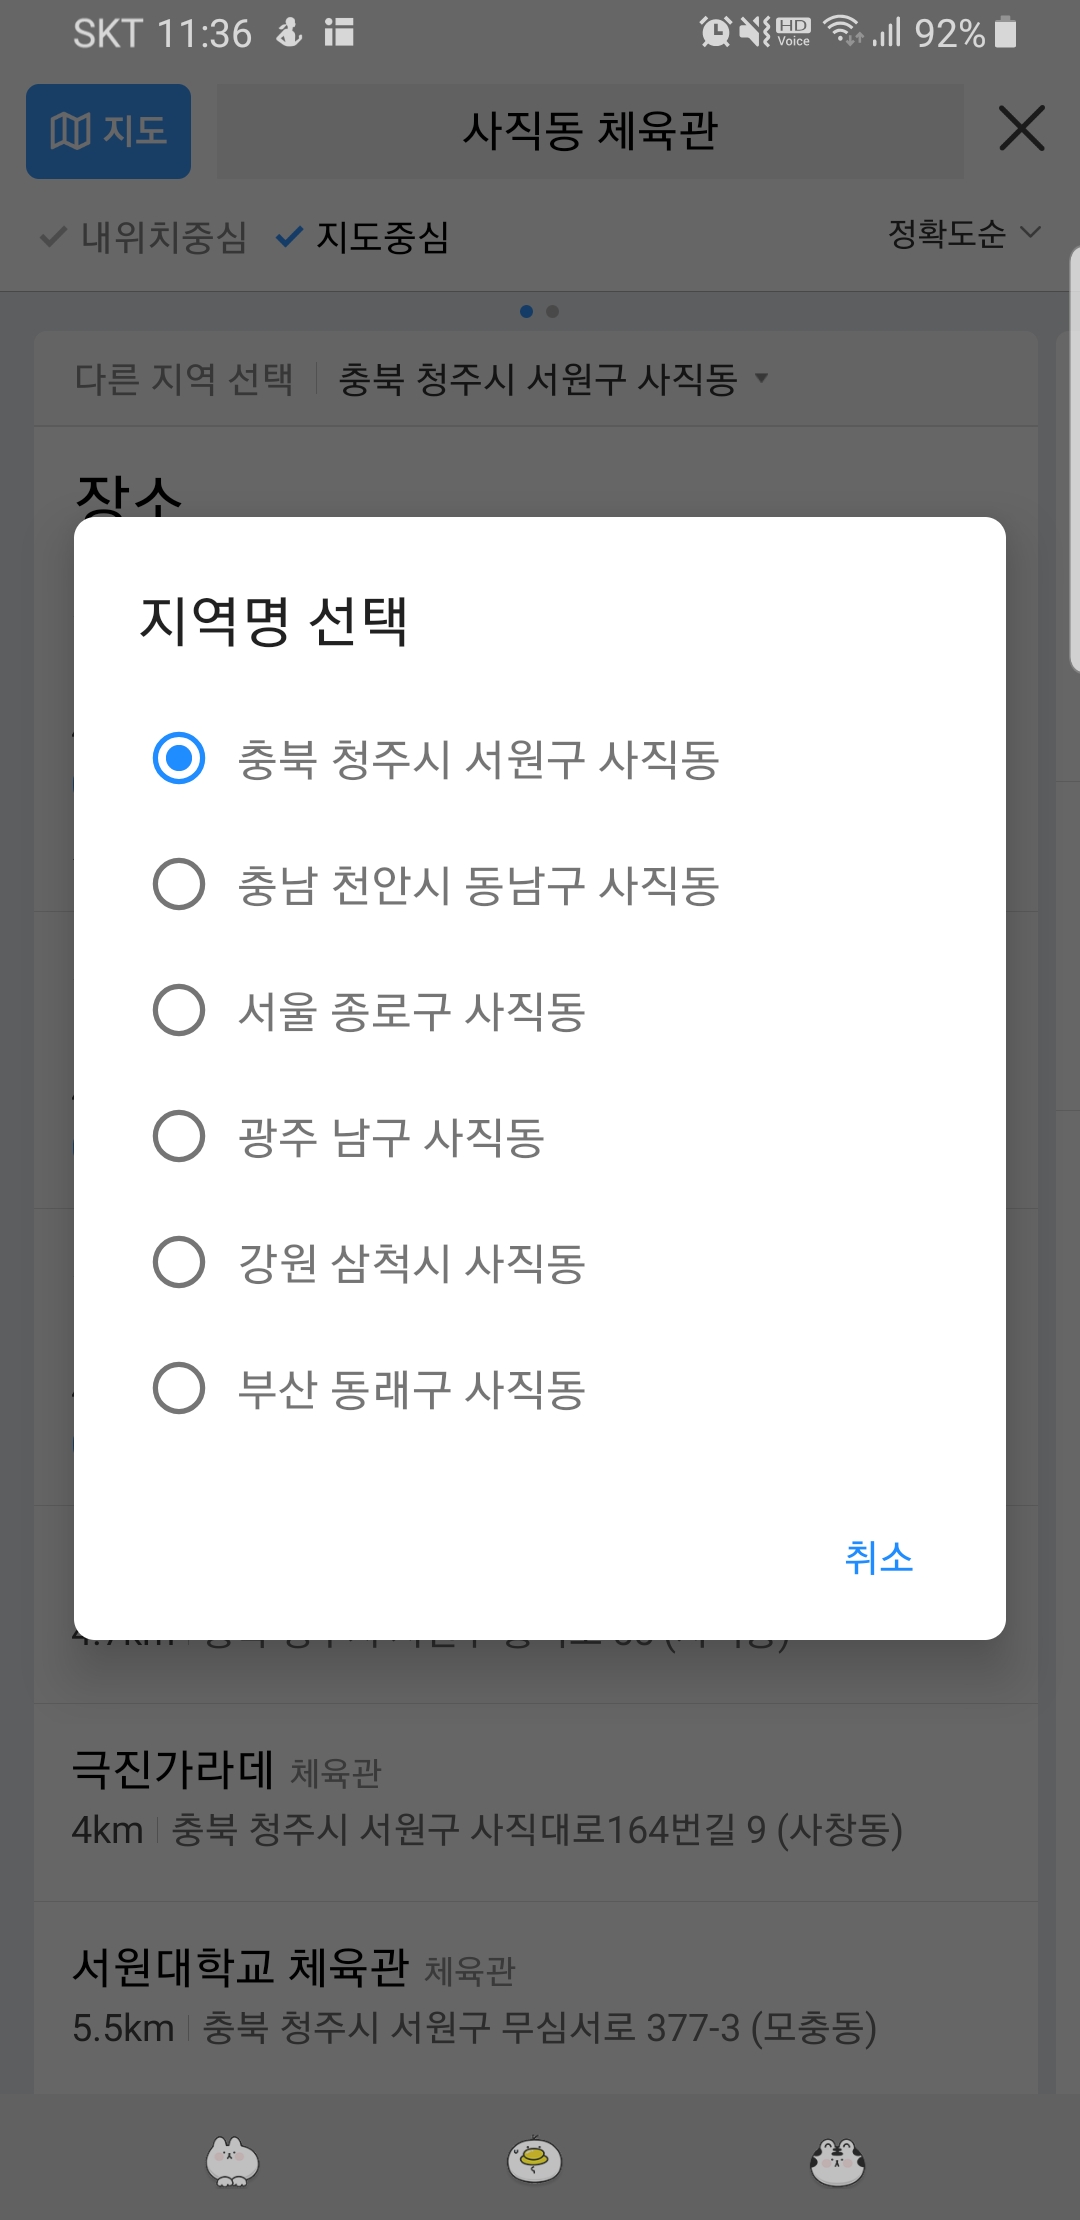Open the 지도 map view button
Image resolution: width=1080 pixels, height=2220 pixels.
[x=108, y=131]
